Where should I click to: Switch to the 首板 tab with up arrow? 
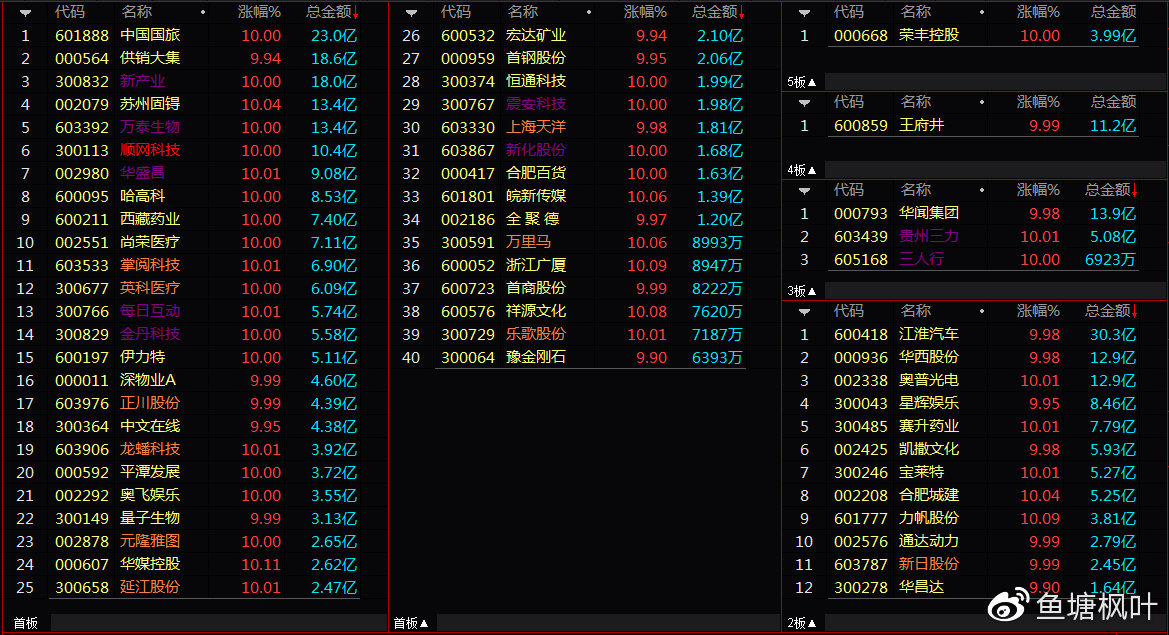pyautogui.click(x=411, y=623)
